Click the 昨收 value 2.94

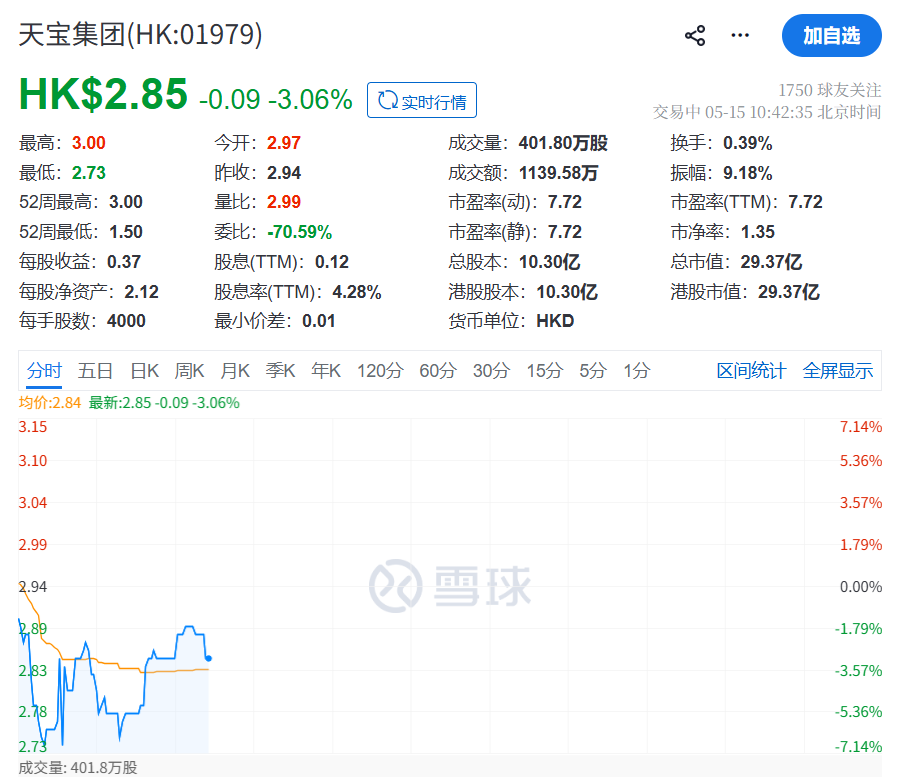pos(284,173)
